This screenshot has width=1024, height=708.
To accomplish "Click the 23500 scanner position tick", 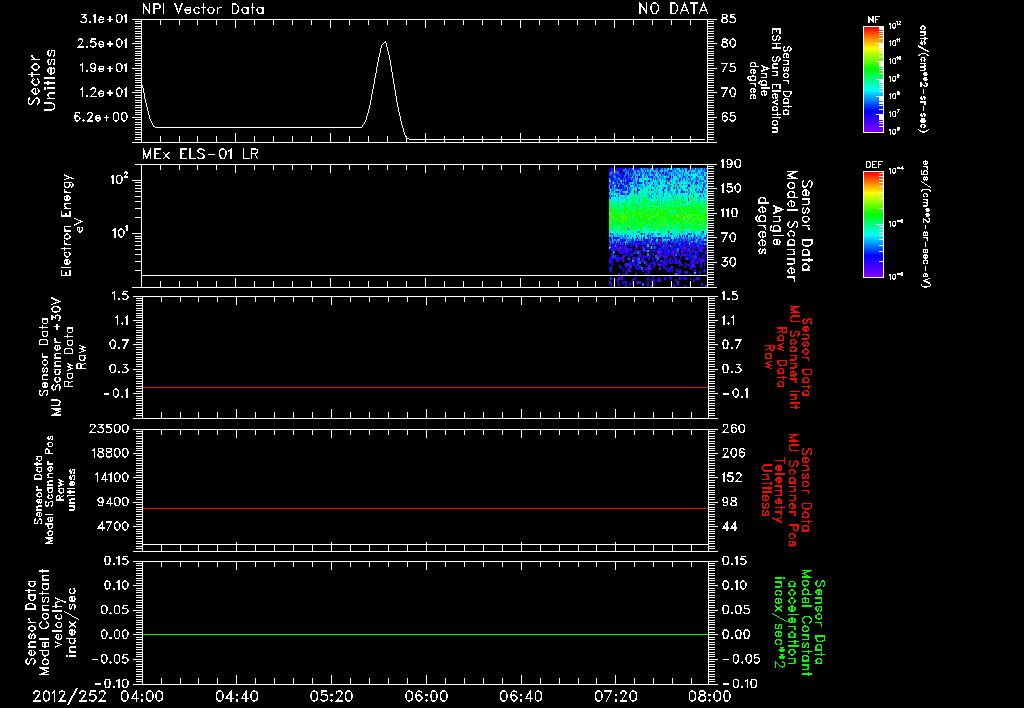I will [108, 428].
